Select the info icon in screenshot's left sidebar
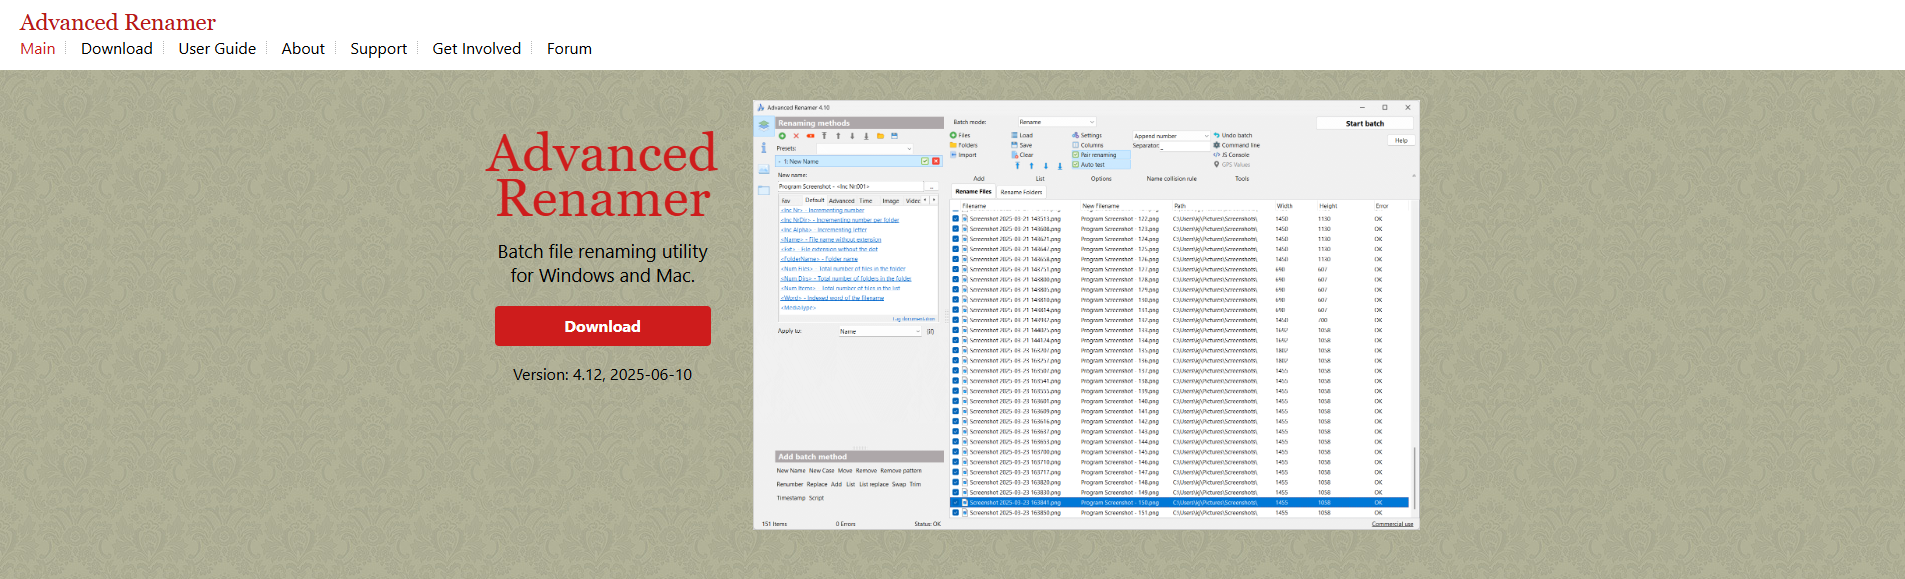The height and width of the screenshot is (579, 1905). (x=764, y=147)
